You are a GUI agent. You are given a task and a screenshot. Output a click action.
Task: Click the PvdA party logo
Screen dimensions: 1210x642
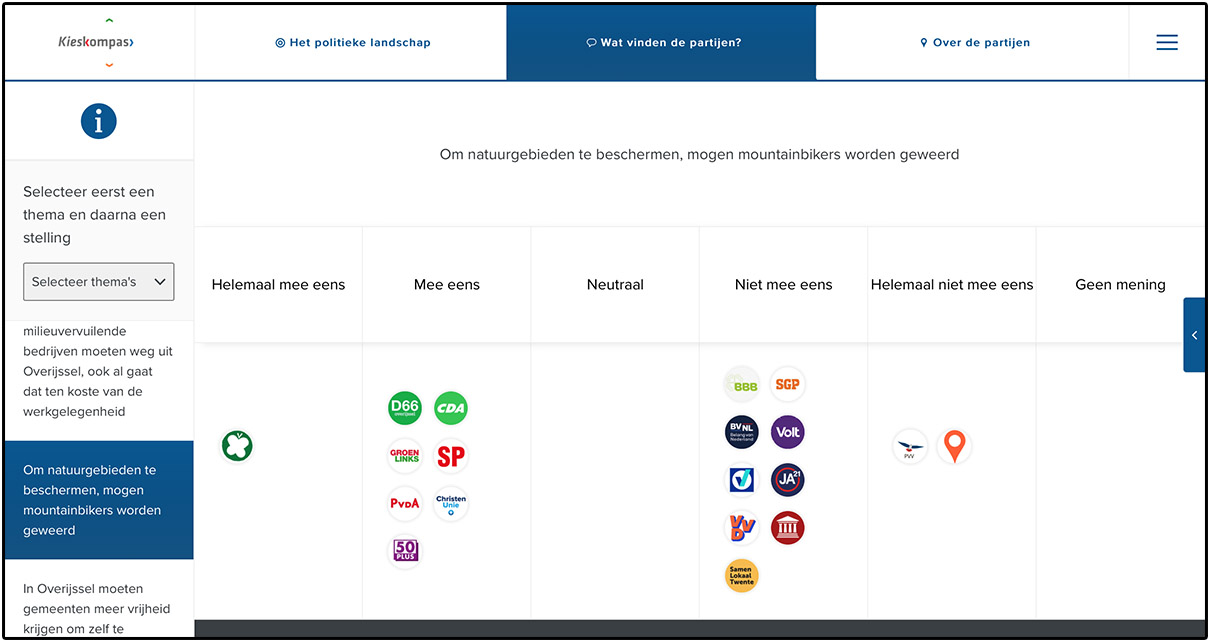405,503
